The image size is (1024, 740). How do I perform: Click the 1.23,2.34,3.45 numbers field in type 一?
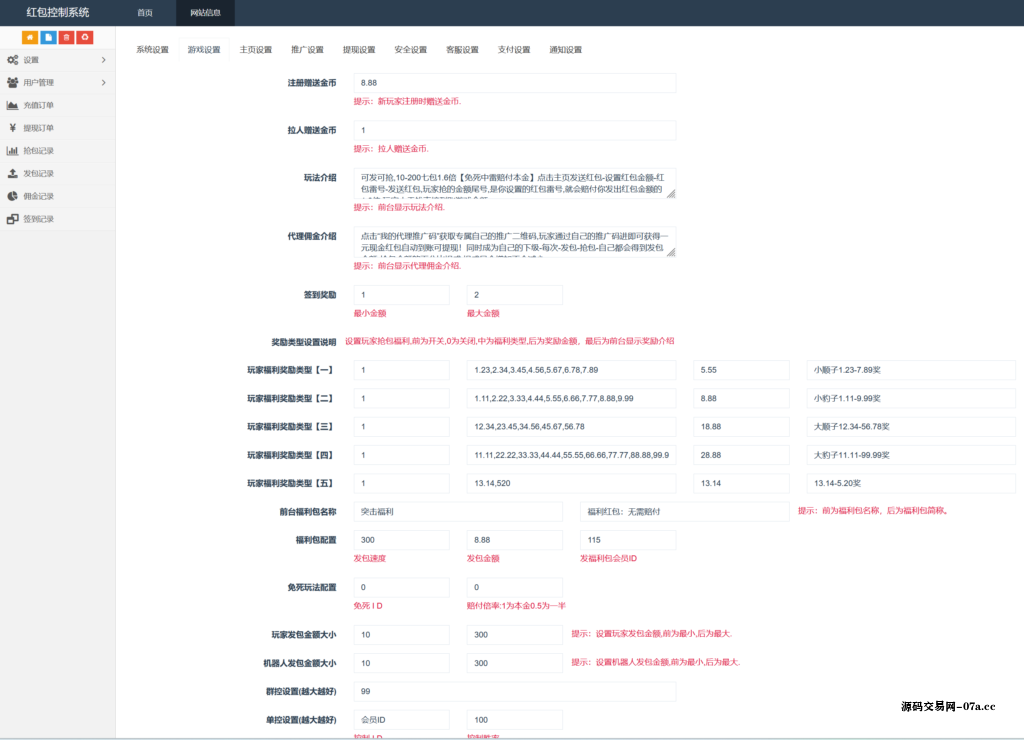(x=571, y=370)
